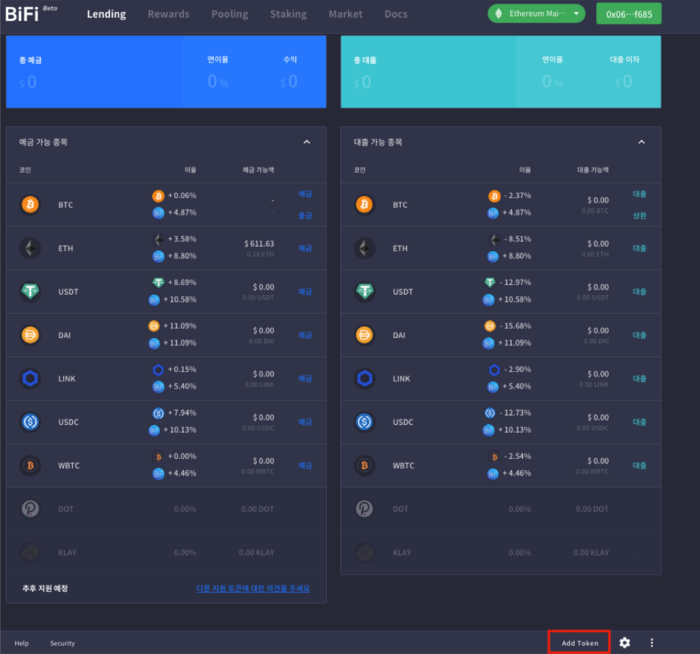
Task: Click the ETH coin icon in deposit list
Action: point(29,248)
